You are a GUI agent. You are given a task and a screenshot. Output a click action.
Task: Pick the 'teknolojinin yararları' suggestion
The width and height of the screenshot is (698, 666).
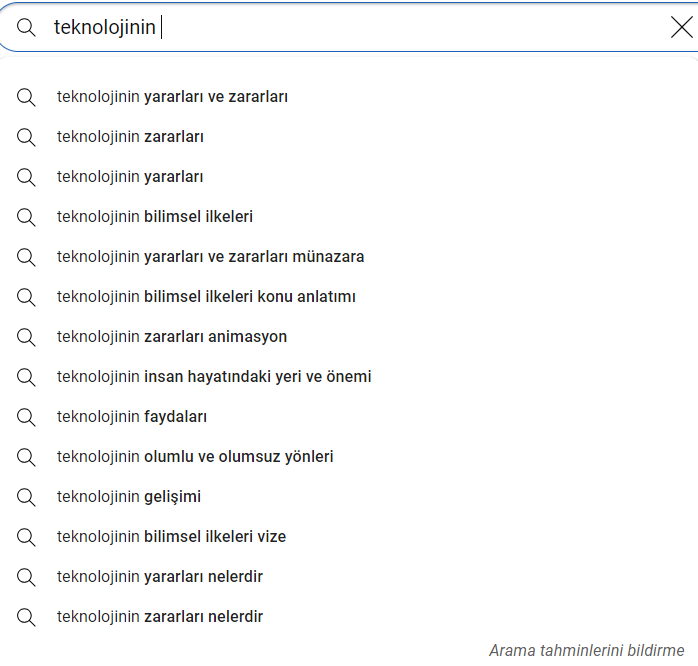click(x=130, y=177)
